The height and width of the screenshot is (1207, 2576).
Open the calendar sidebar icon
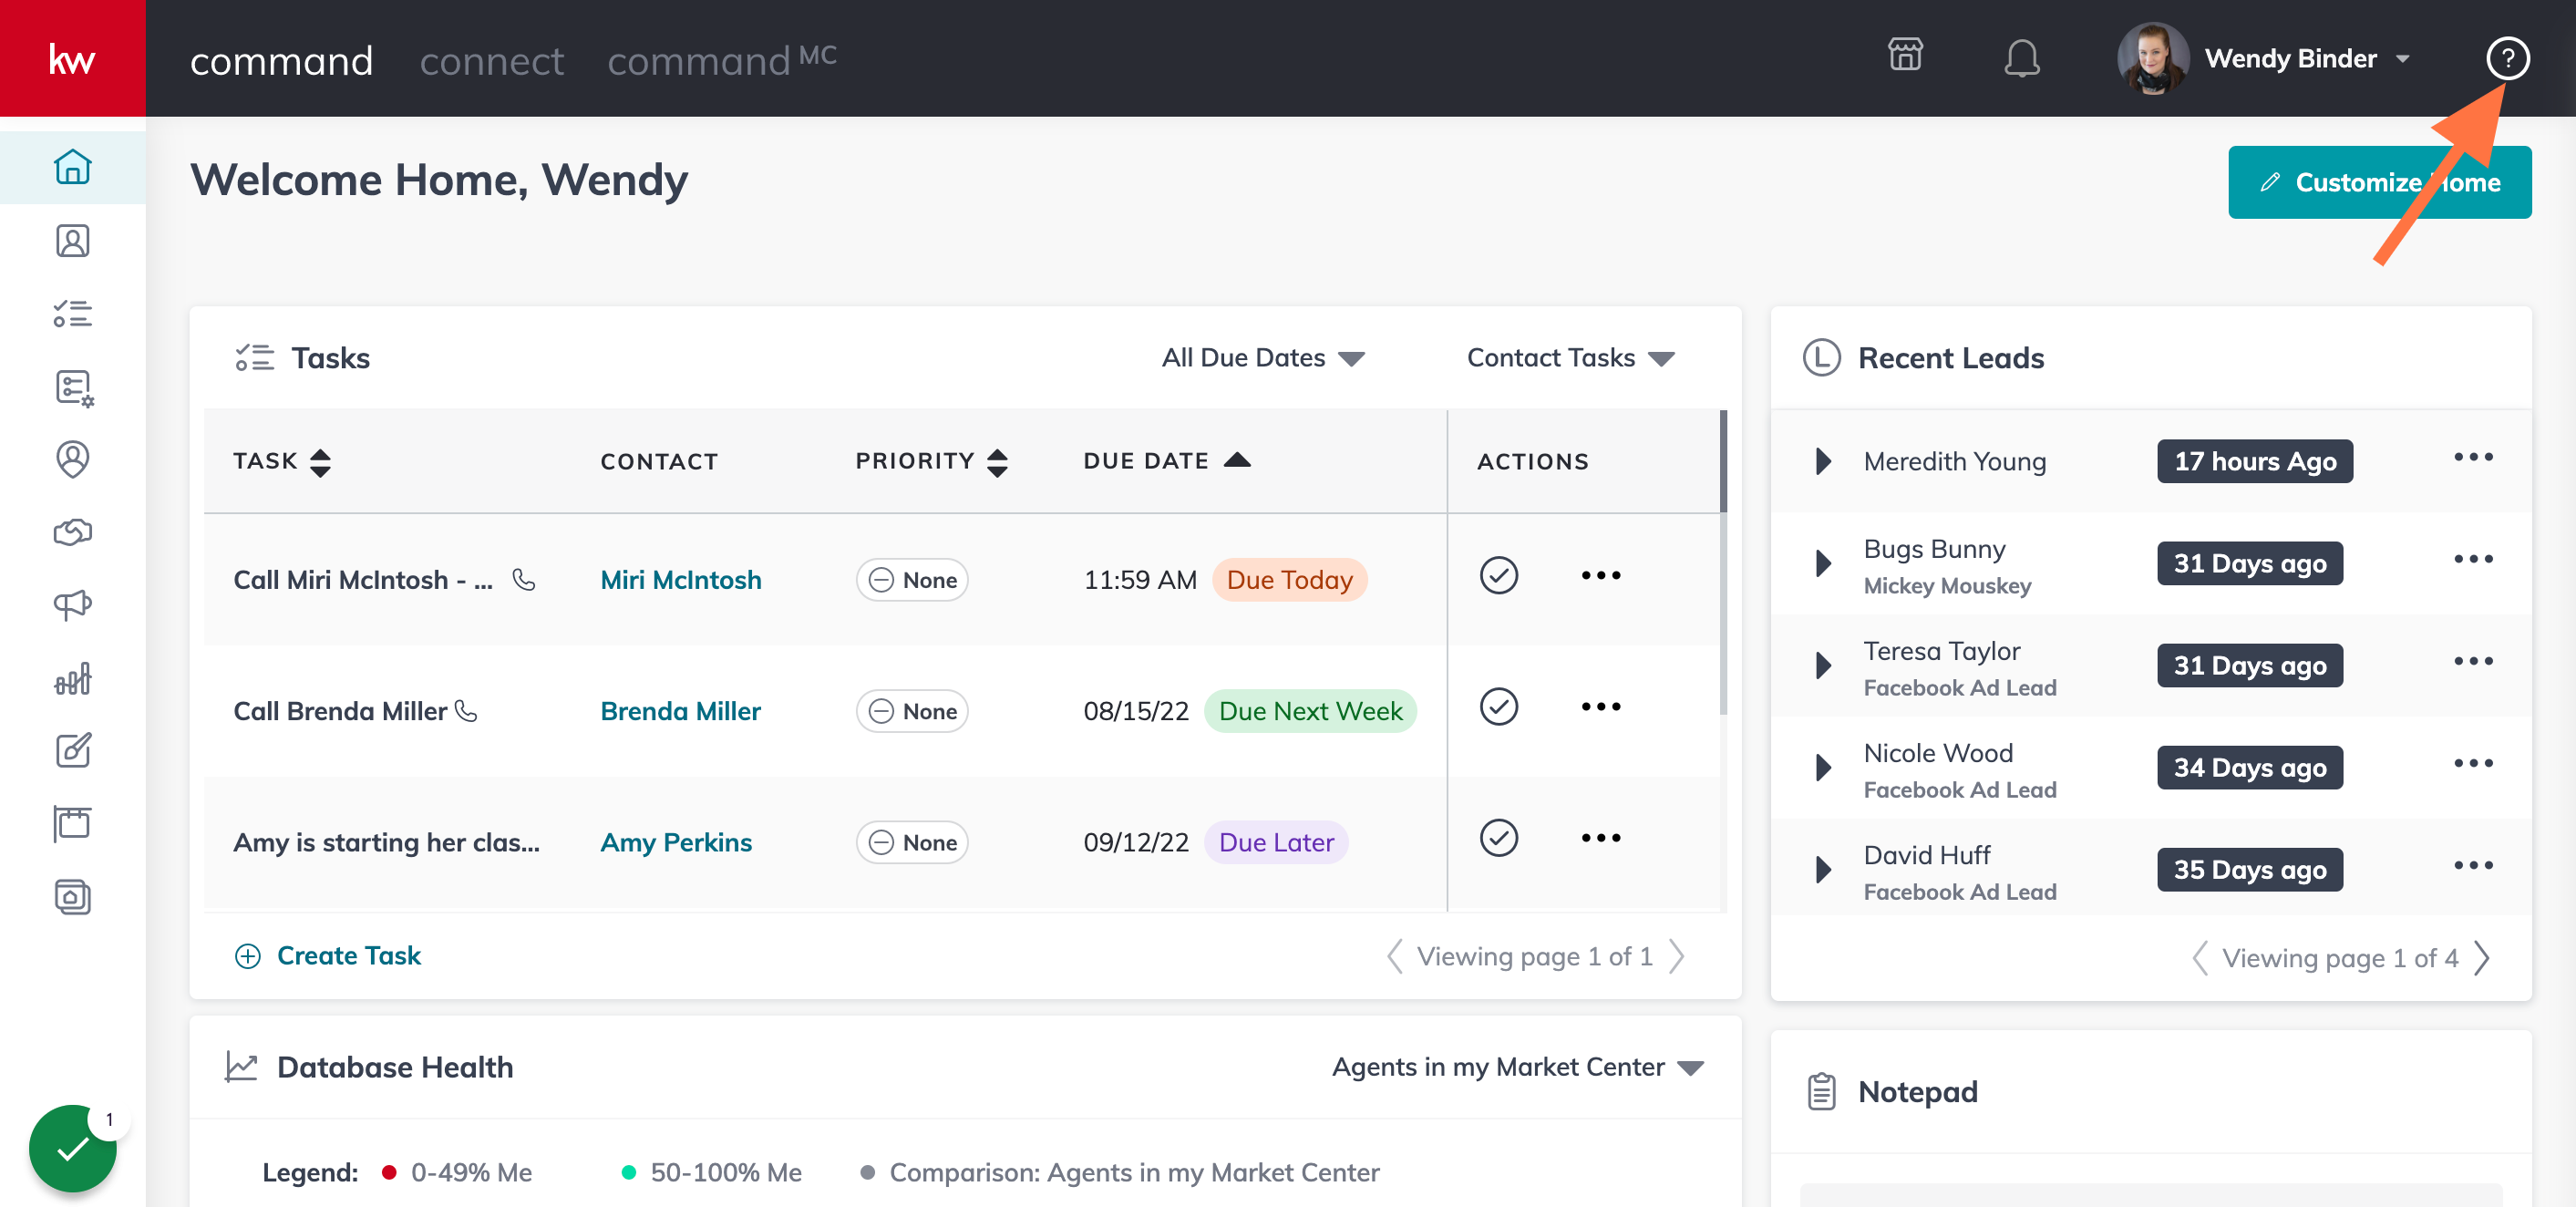[x=72, y=824]
